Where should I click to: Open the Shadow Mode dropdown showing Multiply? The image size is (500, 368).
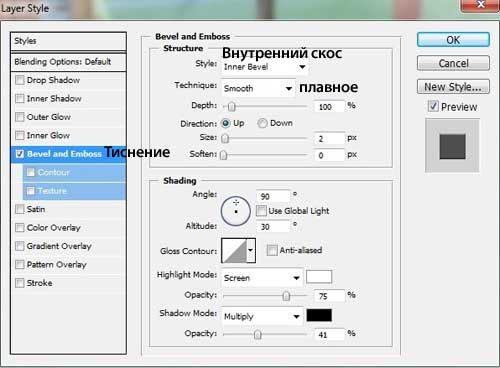[x=262, y=316]
